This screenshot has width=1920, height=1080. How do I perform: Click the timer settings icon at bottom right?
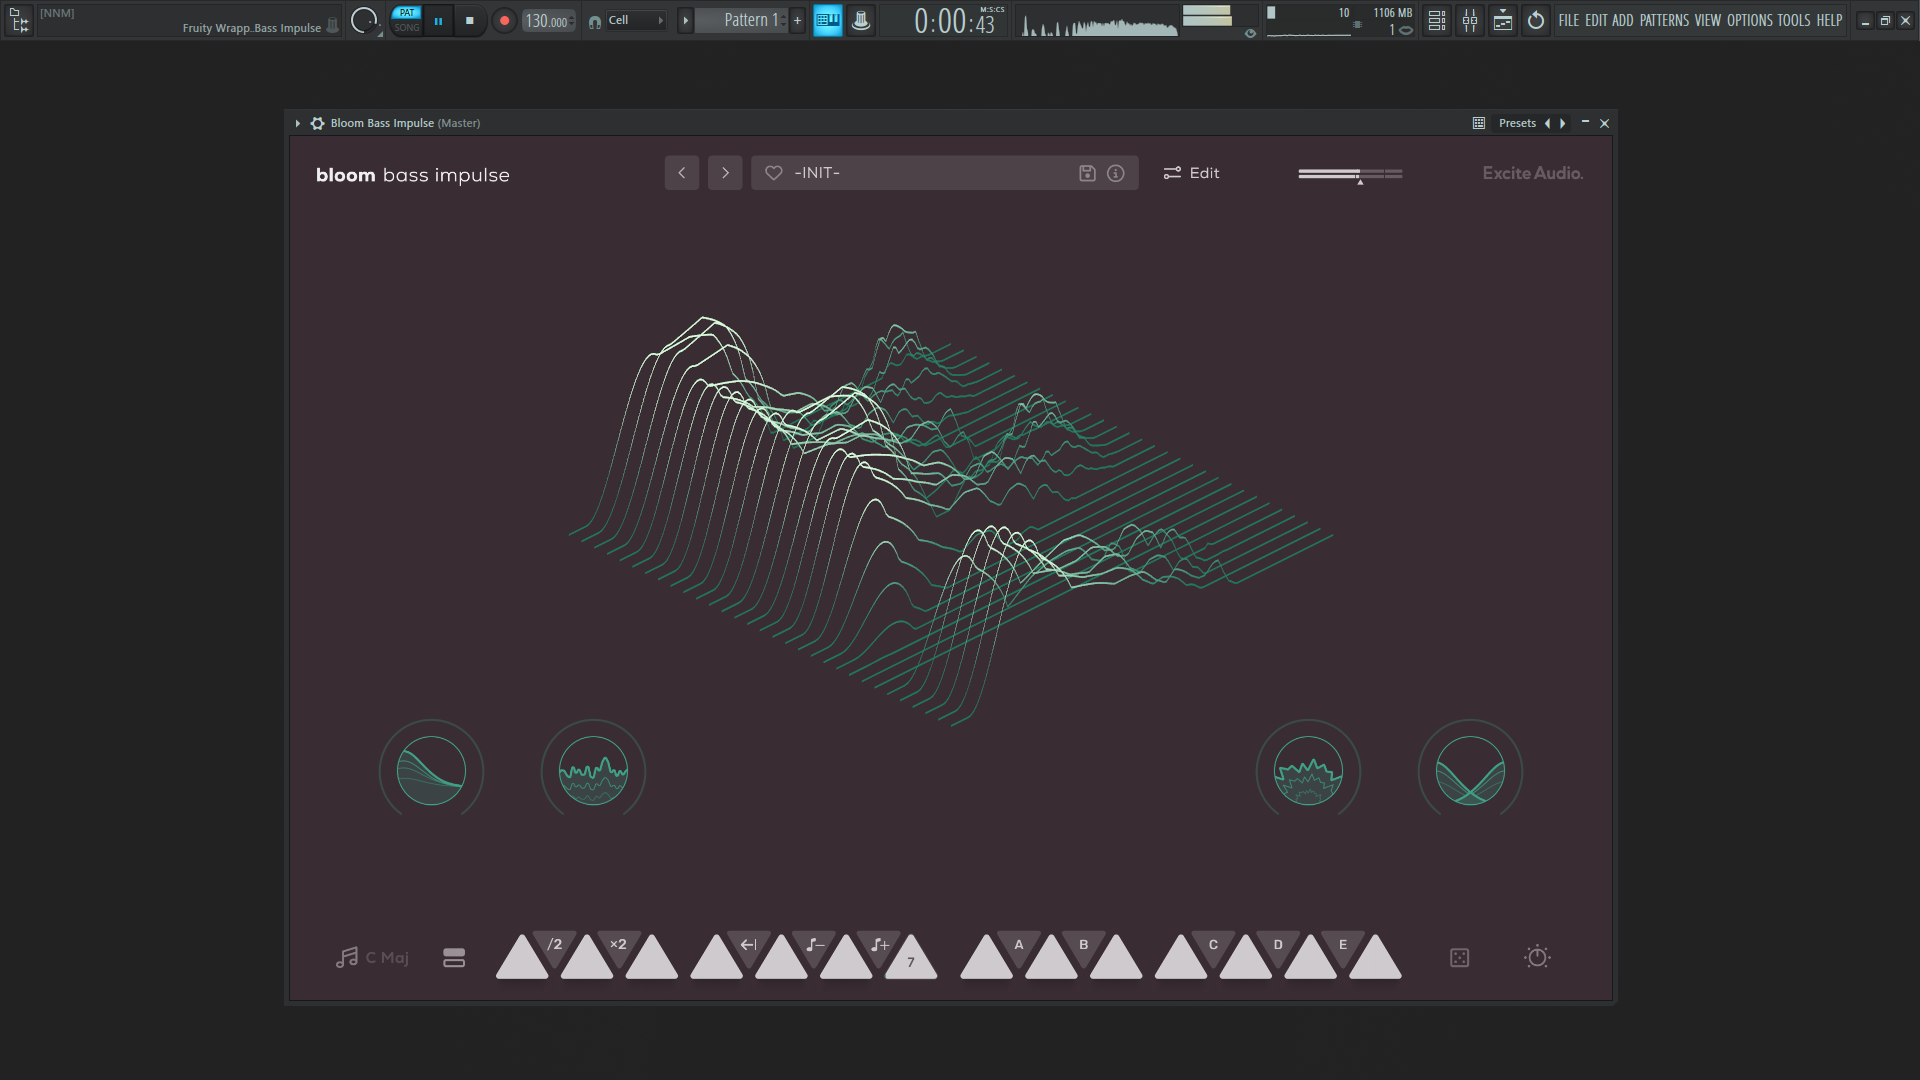pyautogui.click(x=1537, y=958)
